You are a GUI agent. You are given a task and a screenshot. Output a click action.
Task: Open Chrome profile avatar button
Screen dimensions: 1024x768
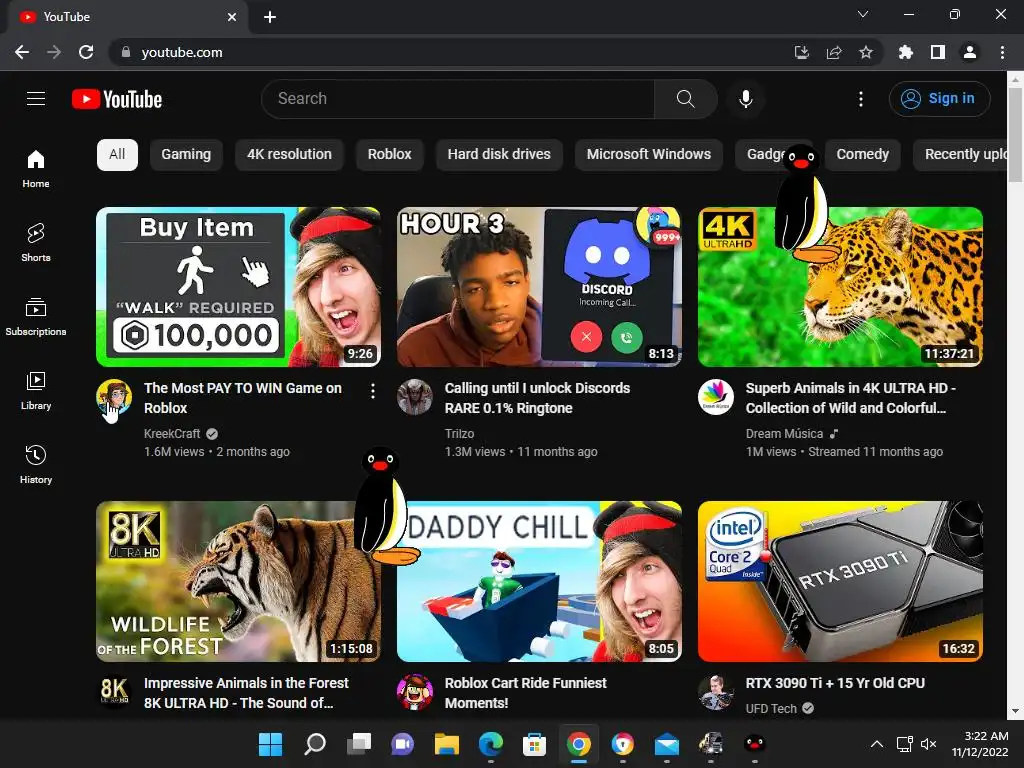(x=969, y=52)
